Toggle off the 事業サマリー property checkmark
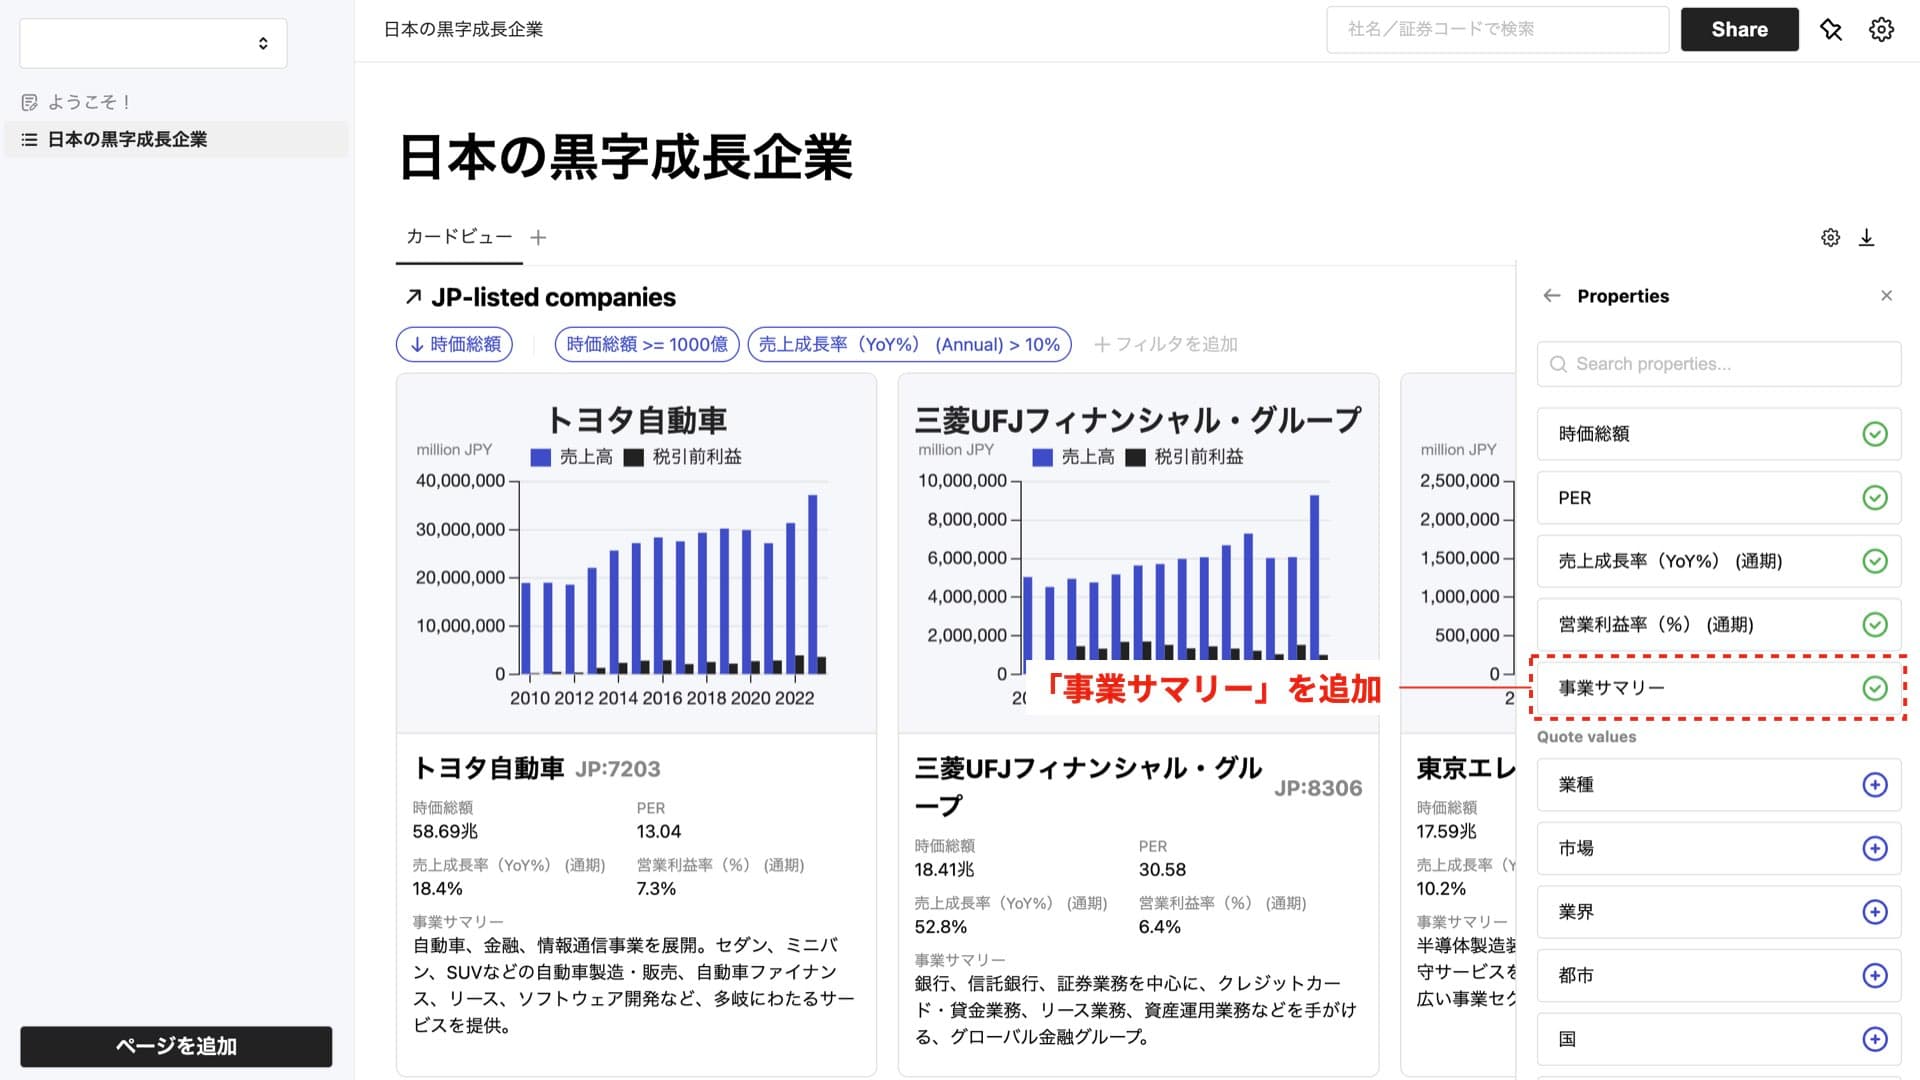This screenshot has height=1080, width=1920. click(1875, 688)
